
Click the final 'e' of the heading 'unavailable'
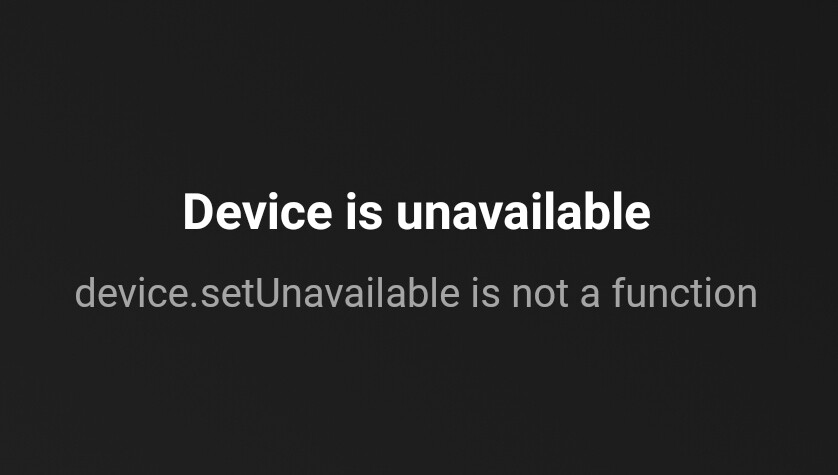(637, 217)
